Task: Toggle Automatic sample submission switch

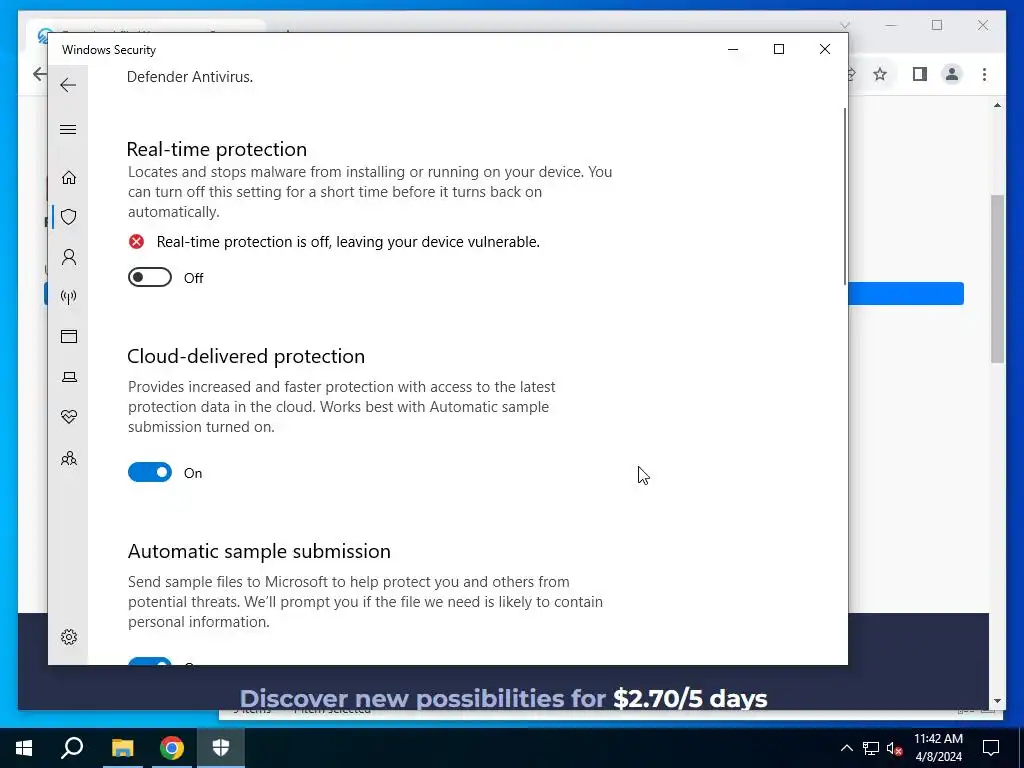Action: click(150, 661)
